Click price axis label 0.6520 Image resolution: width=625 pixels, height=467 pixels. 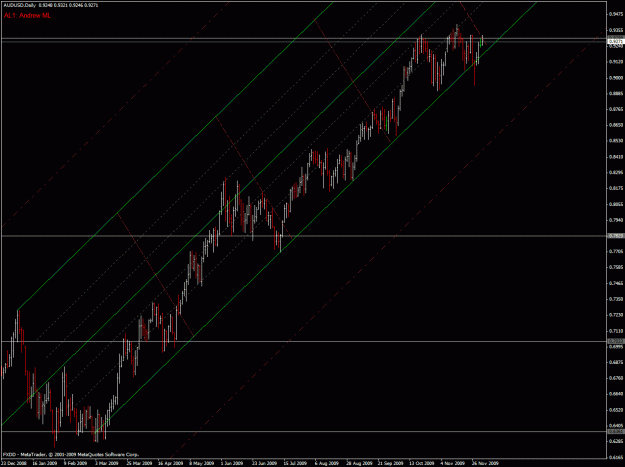[616, 410]
